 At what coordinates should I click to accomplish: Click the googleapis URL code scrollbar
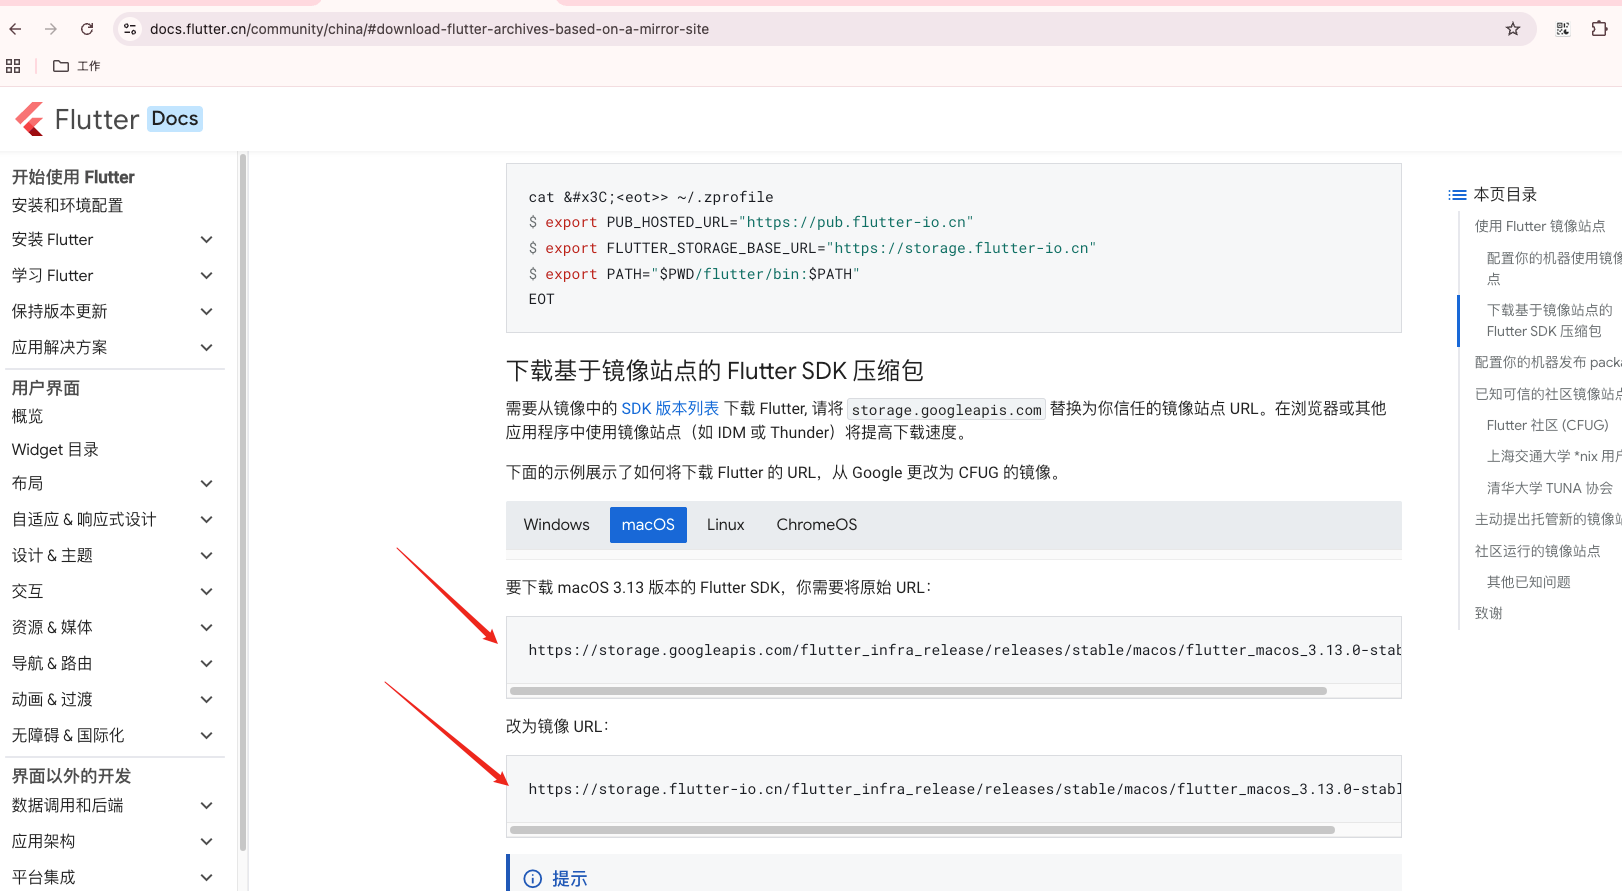tap(918, 691)
